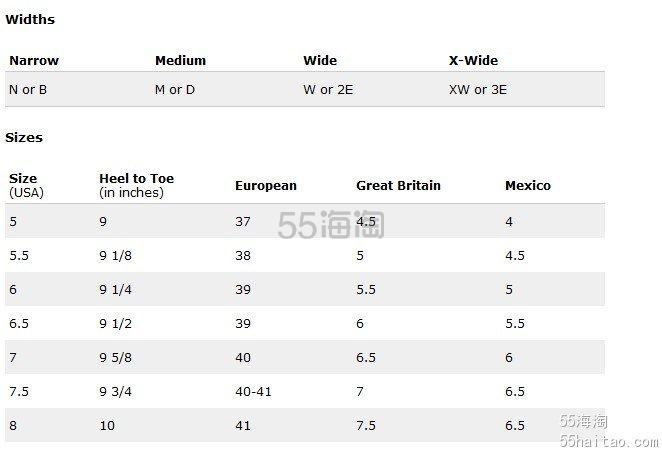Screen dimensions: 662x450
Task: Select the X-Wide column header
Action: point(473,60)
